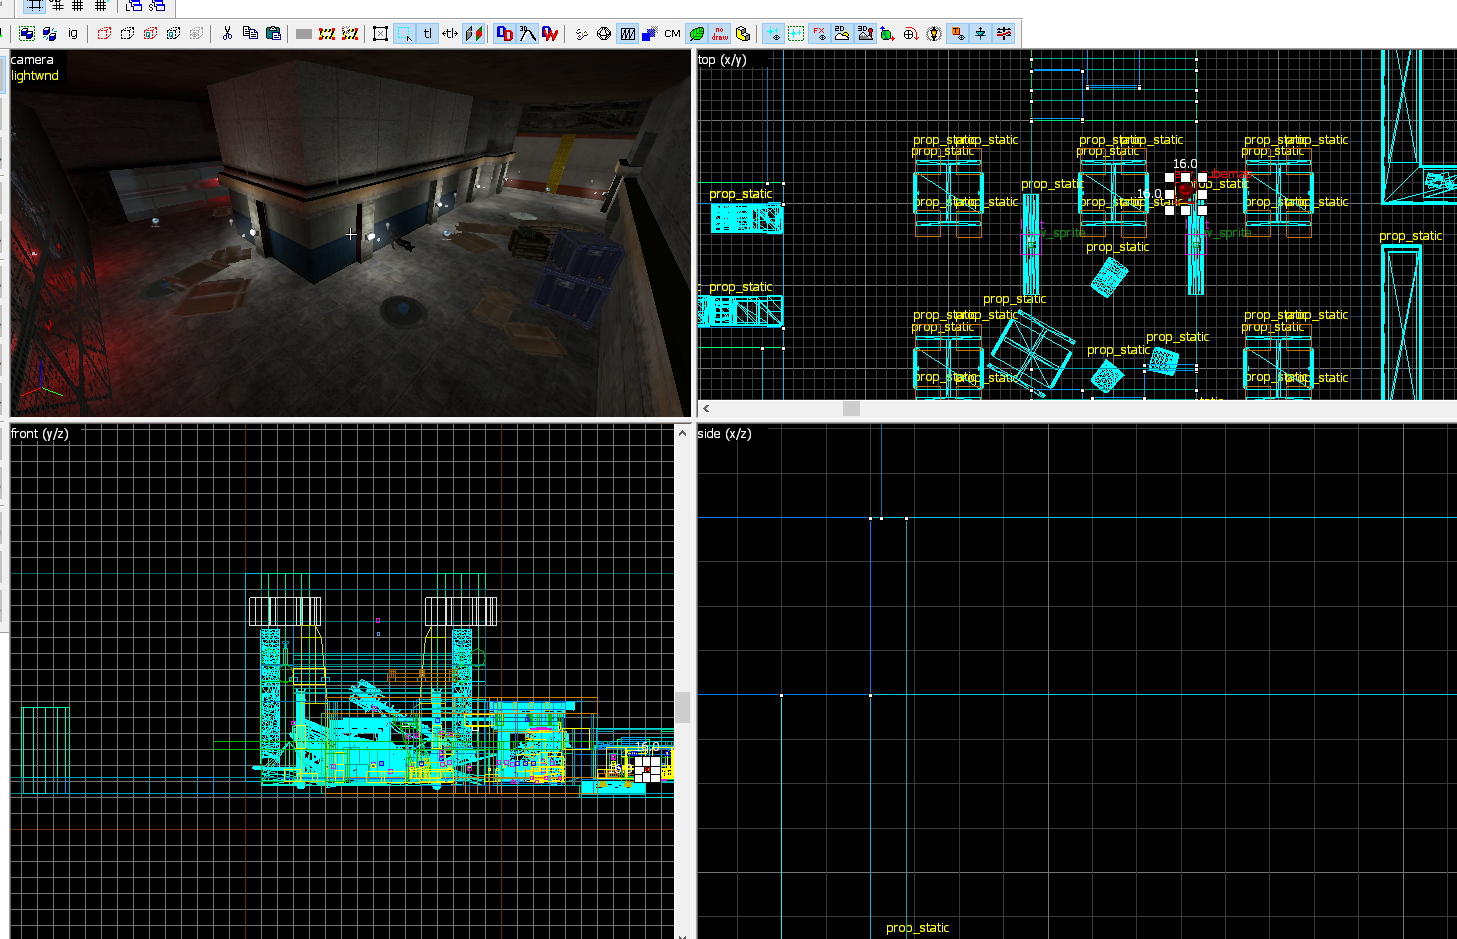Click the CM toolbar button
Image resolution: width=1457 pixels, height=939 pixels.
pos(672,33)
